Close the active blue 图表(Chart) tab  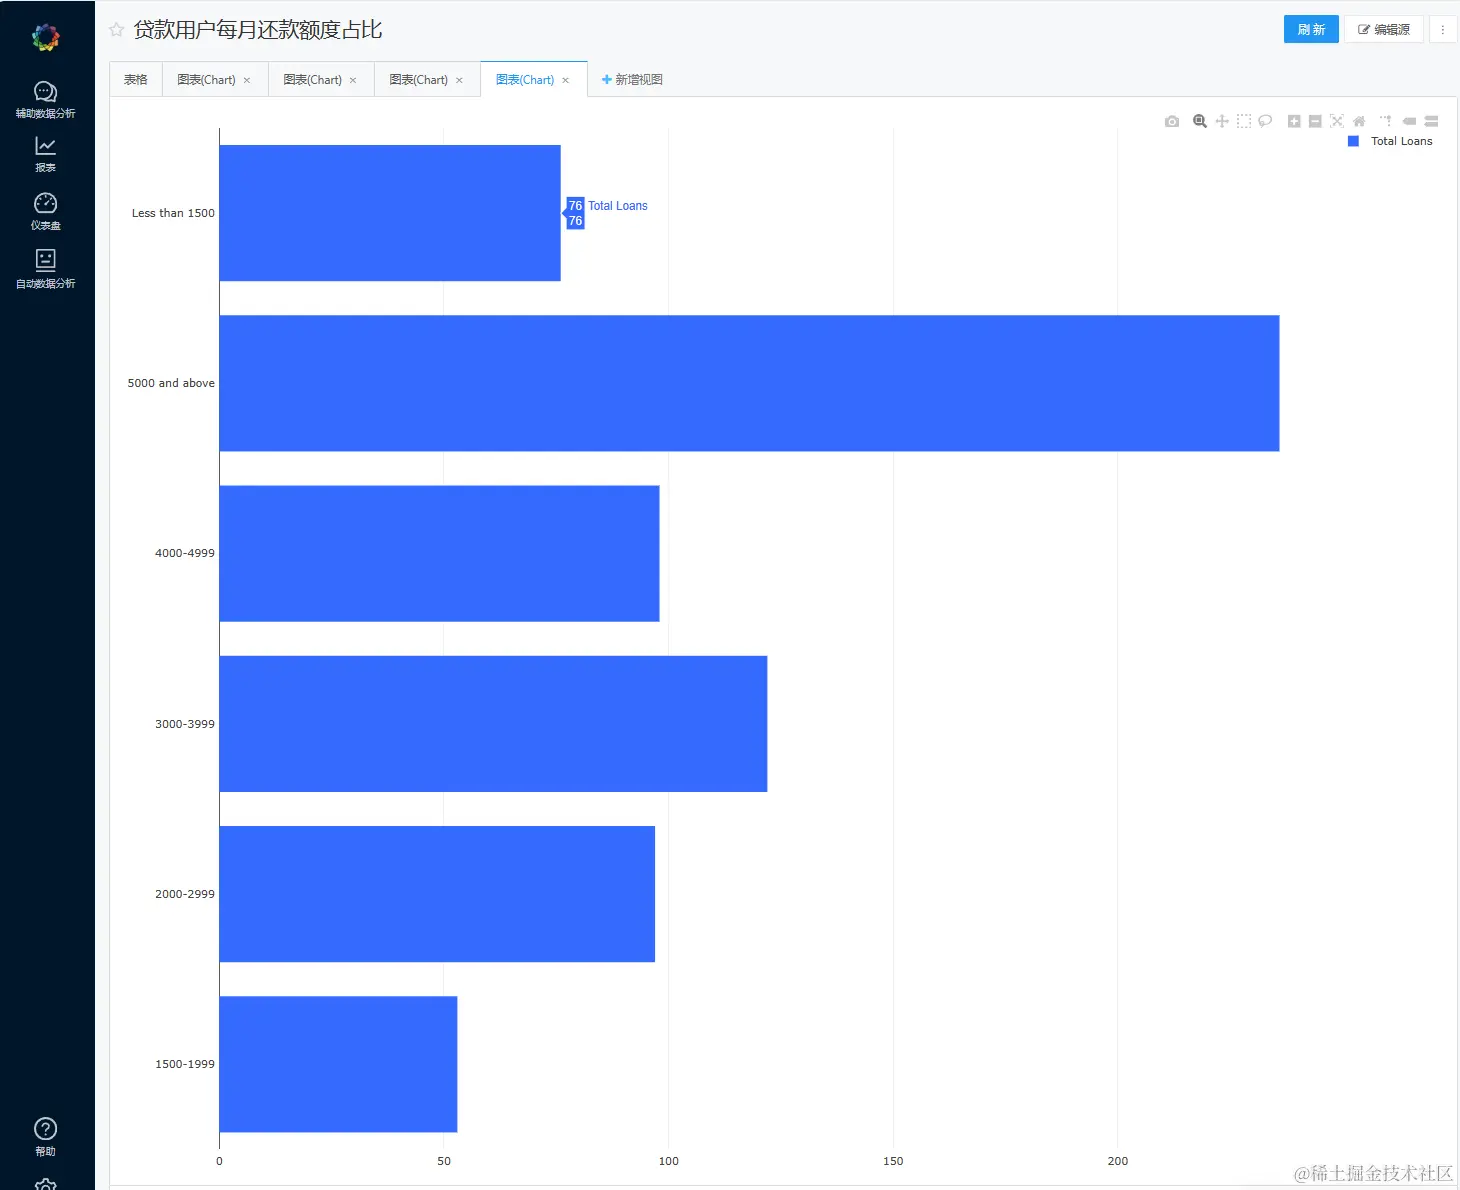coord(566,80)
